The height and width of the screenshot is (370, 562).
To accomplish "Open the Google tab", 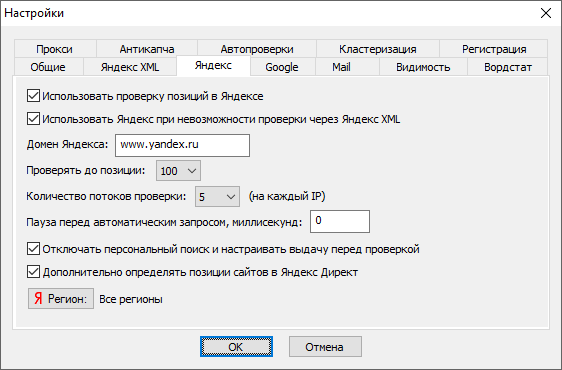I will 282,67.
